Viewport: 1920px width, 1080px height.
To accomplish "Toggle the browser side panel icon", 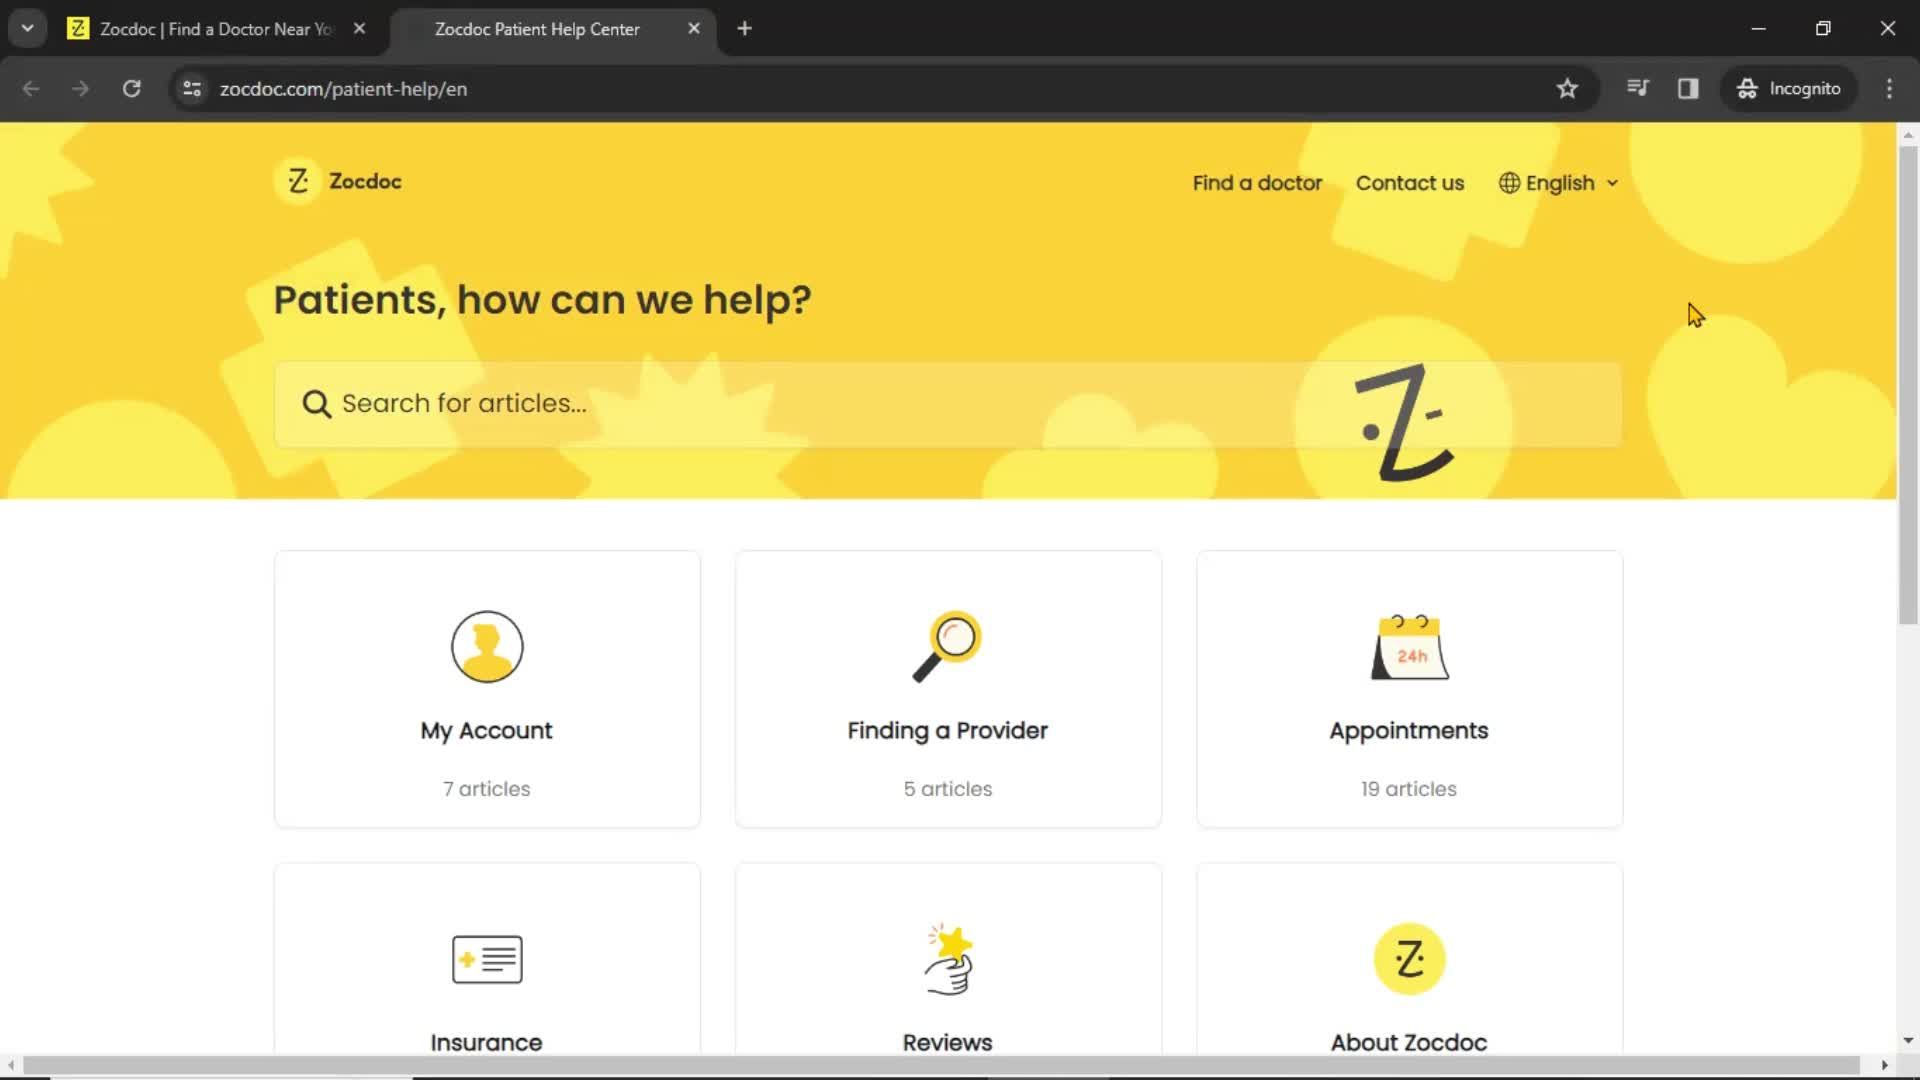I will coord(1688,89).
